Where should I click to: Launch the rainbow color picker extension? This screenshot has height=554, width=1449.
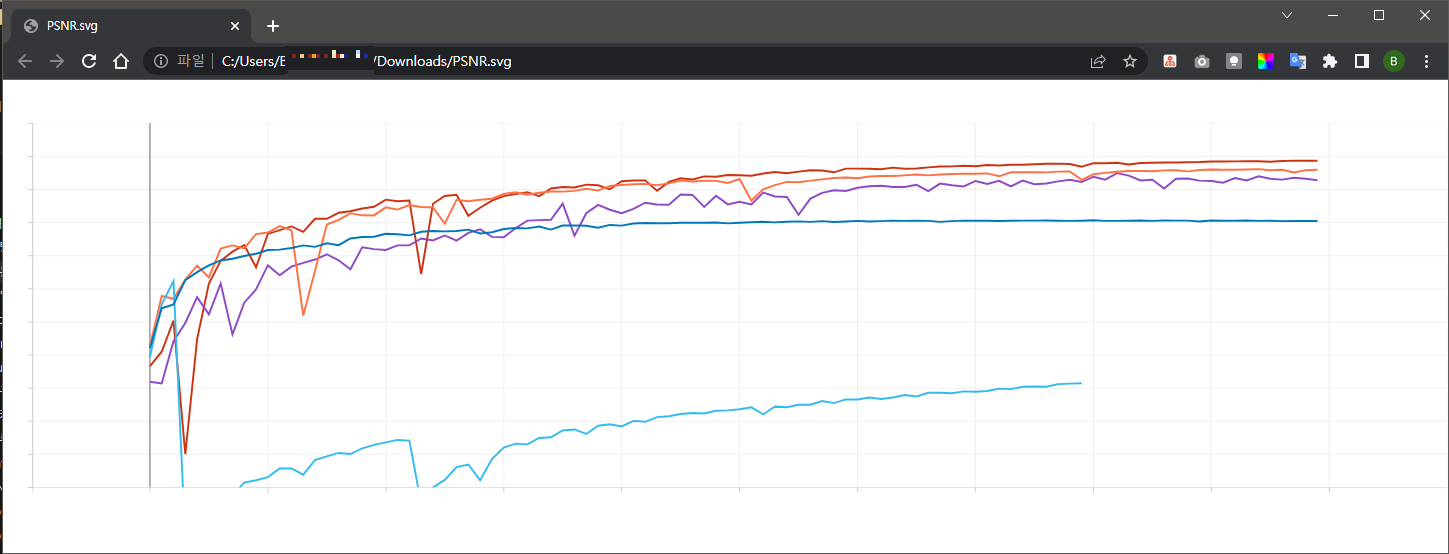pyautogui.click(x=1266, y=61)
